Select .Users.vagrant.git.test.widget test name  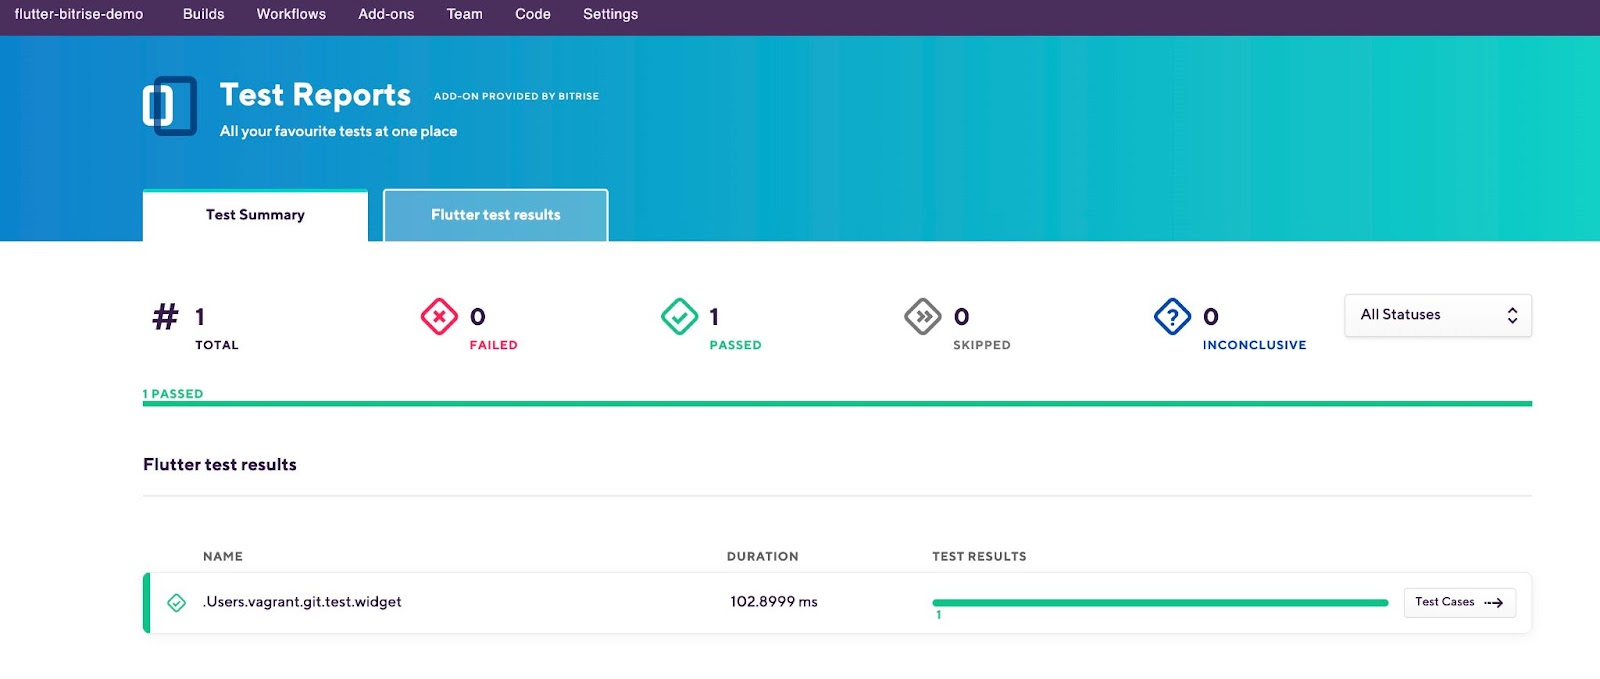click(x=302, y=602)
